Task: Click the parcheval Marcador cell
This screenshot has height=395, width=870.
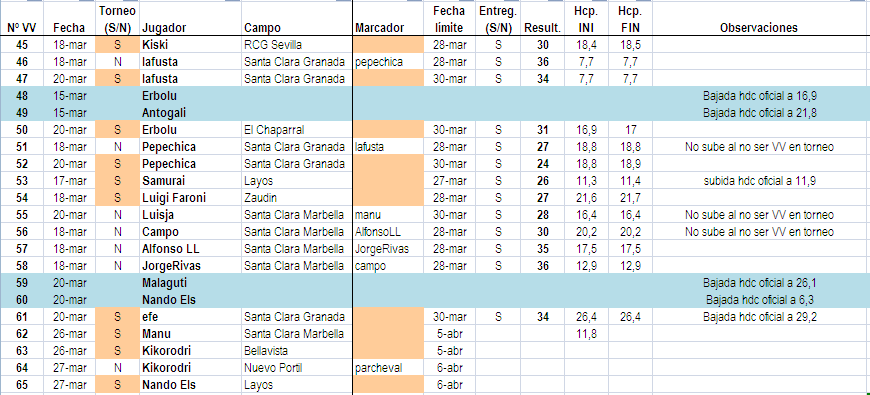Action: 388,368
